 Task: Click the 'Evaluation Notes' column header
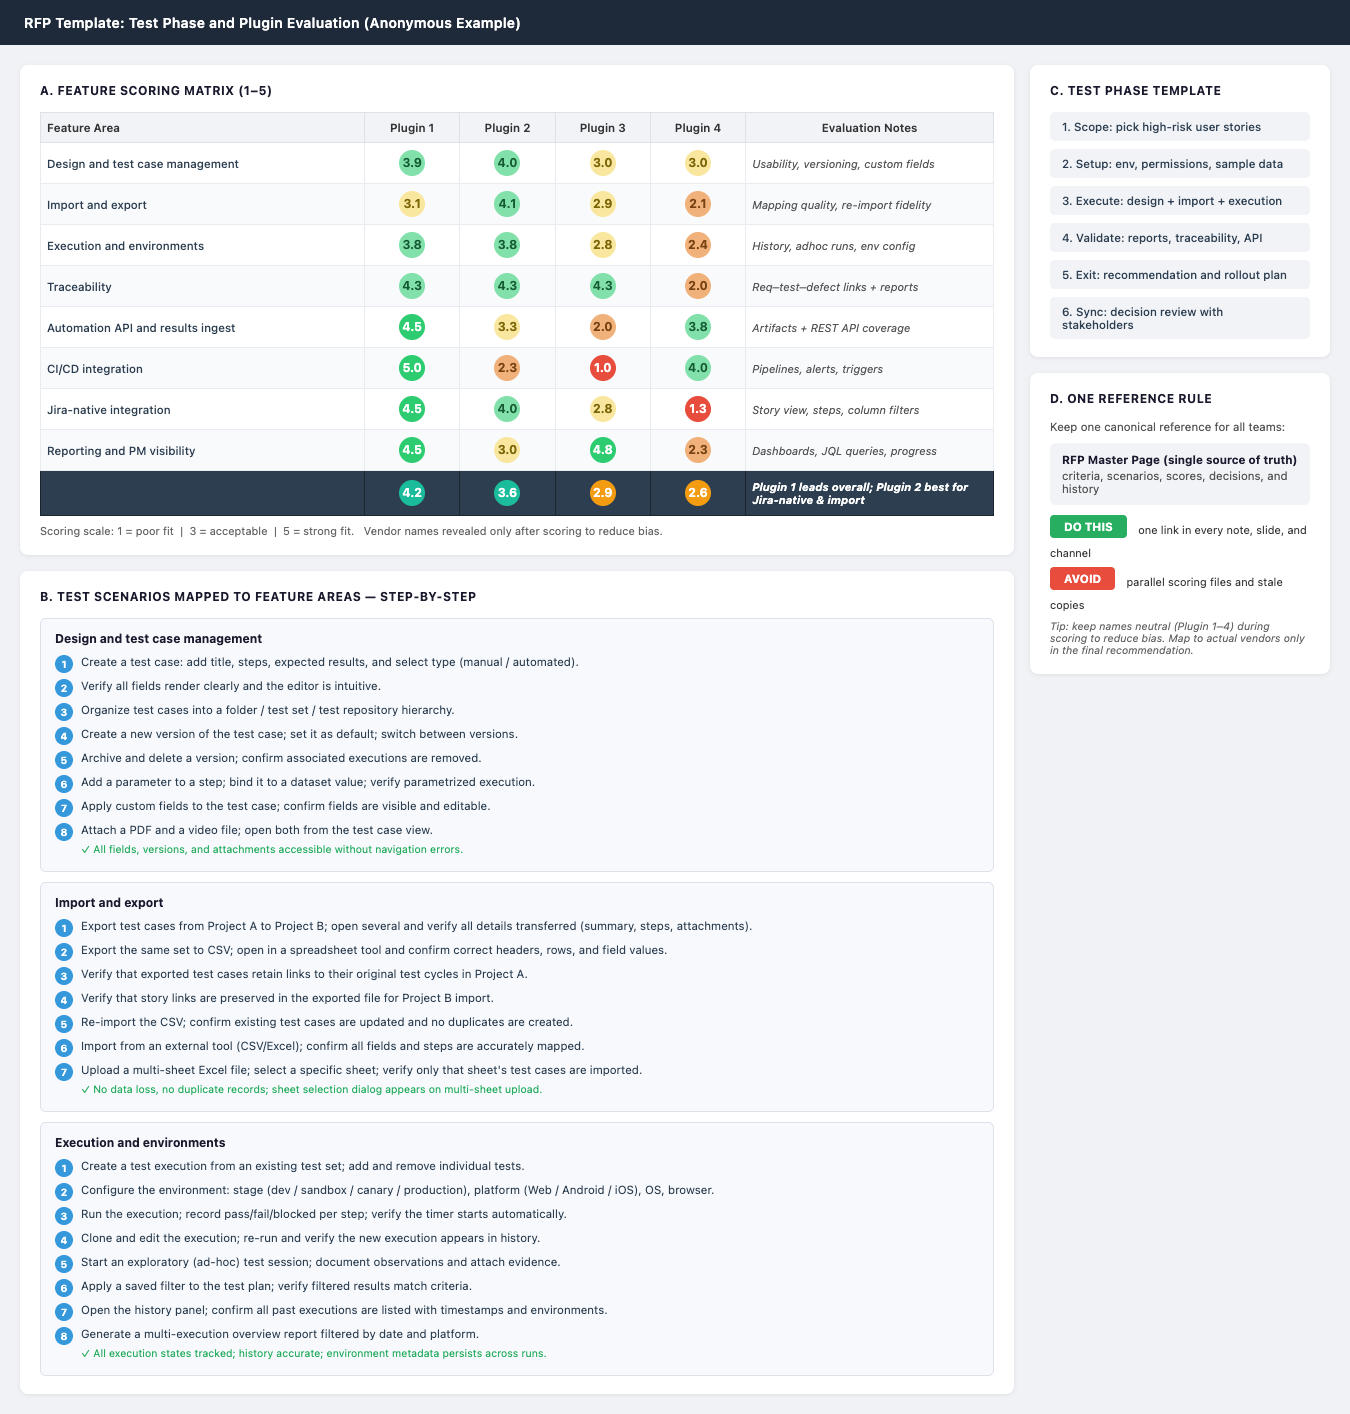tap(869, 128)
